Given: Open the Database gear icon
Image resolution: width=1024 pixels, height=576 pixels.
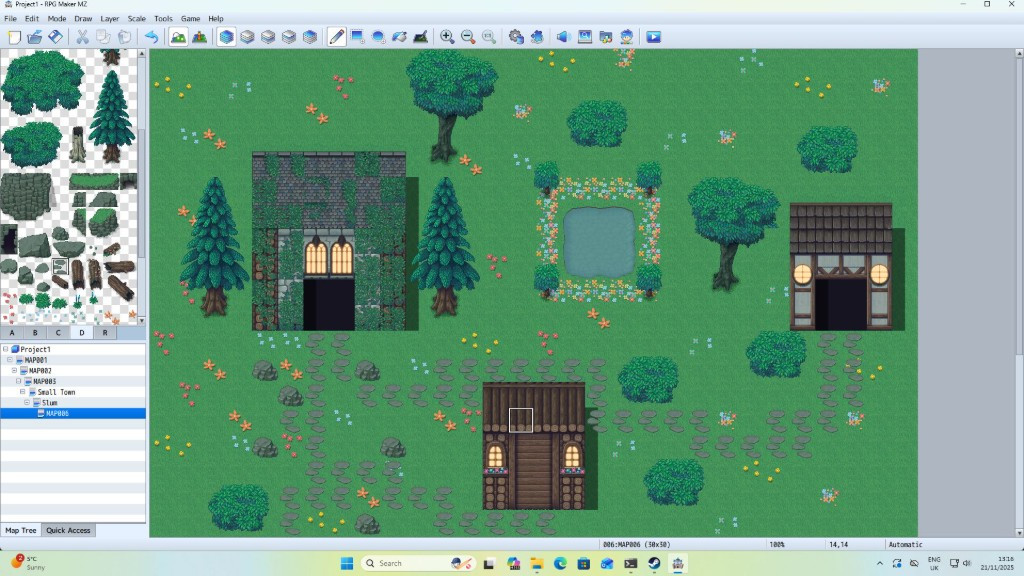Looking at the screenshot, I should (x=516, y=37).
